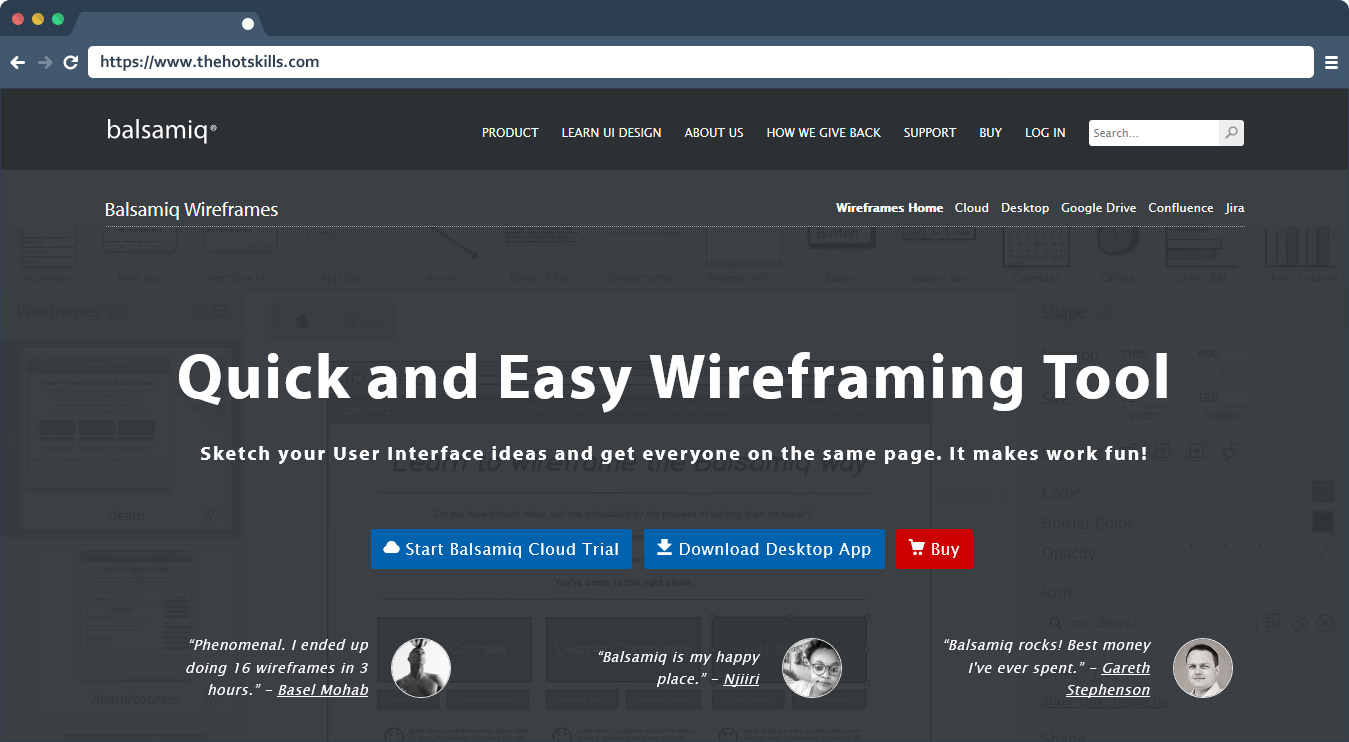Click Njiiri's avatar photo

[x=812, y=668]
